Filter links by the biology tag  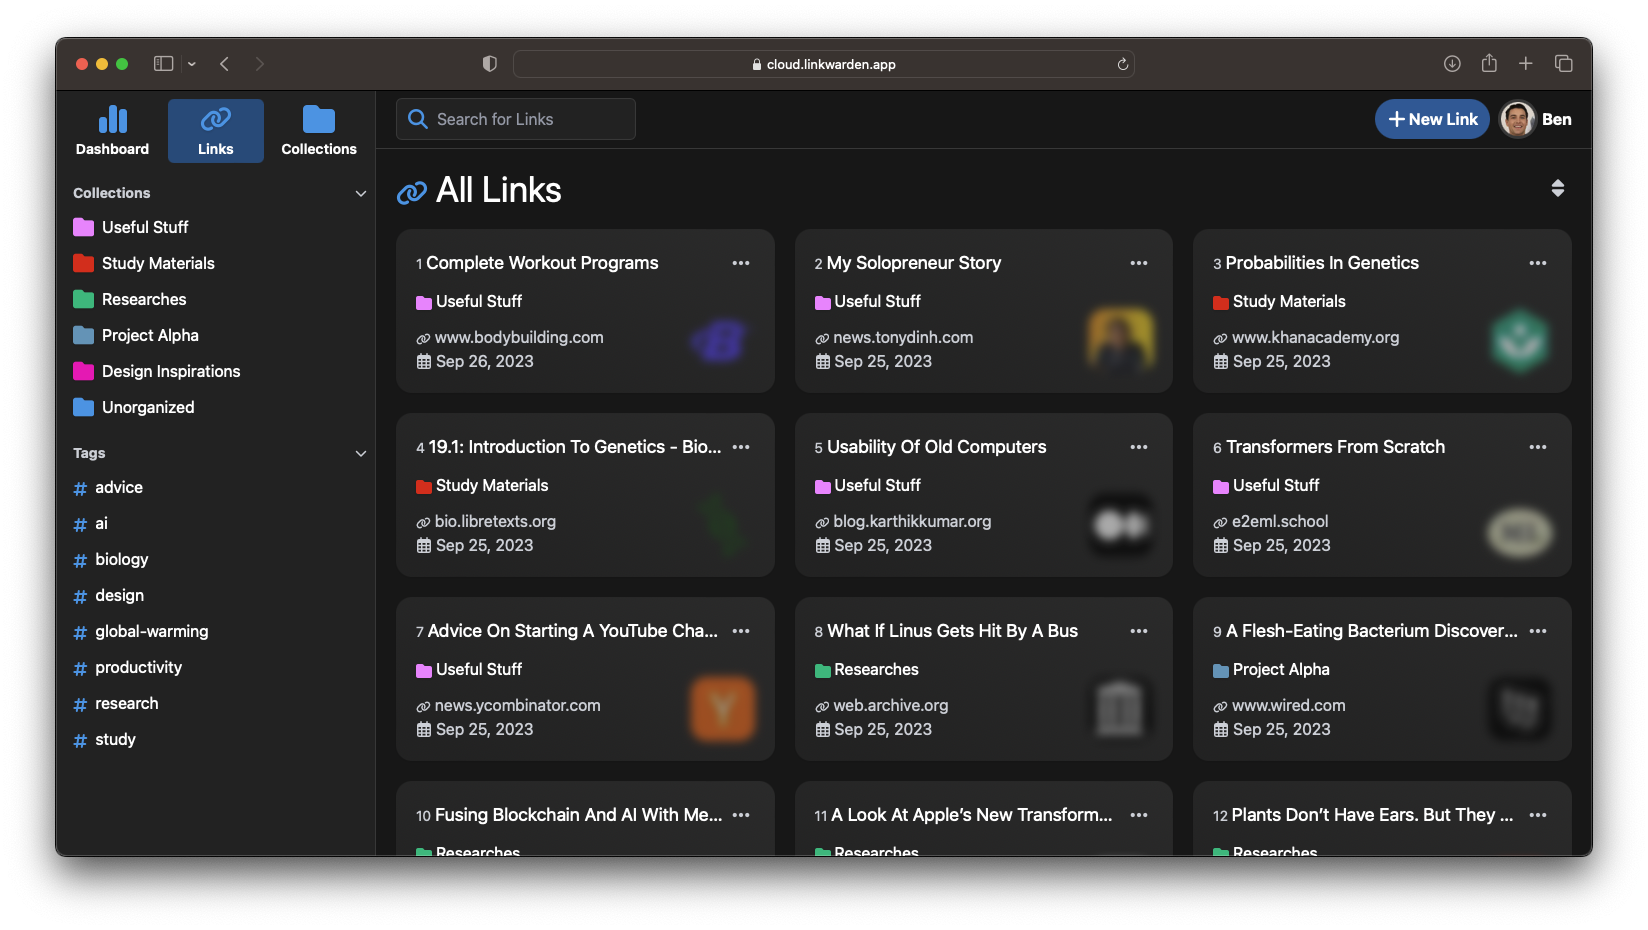pyautogui.click(x=121, y=559)
